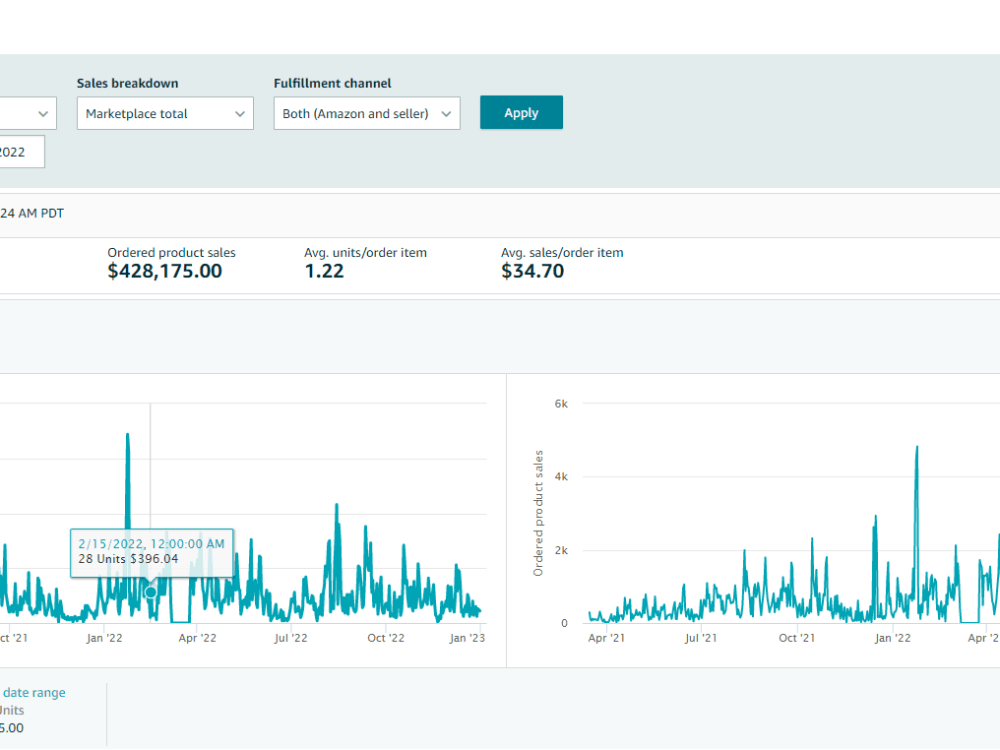Click the 28 Units $396.04 tooltip text
Image resolution: width=1000 pixels, height=750 pixels.
click(x=128, y=559)
